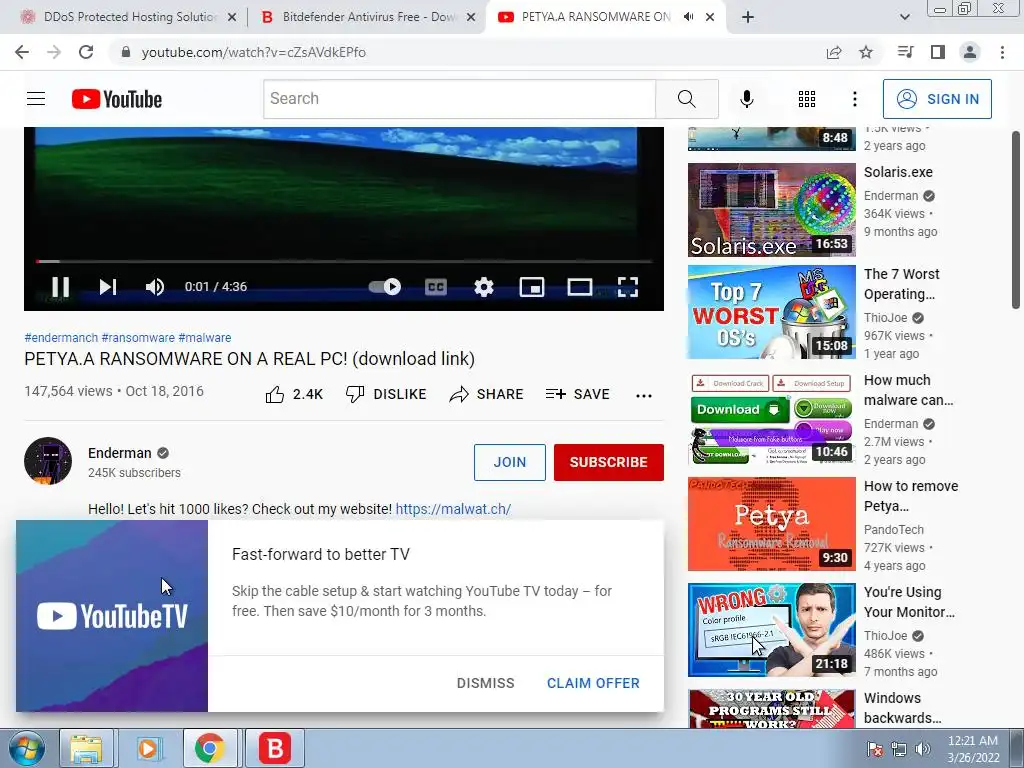1024x768 pixels.
Task: Open Windows Media Player taskbar icon
Action: point(149,748)
